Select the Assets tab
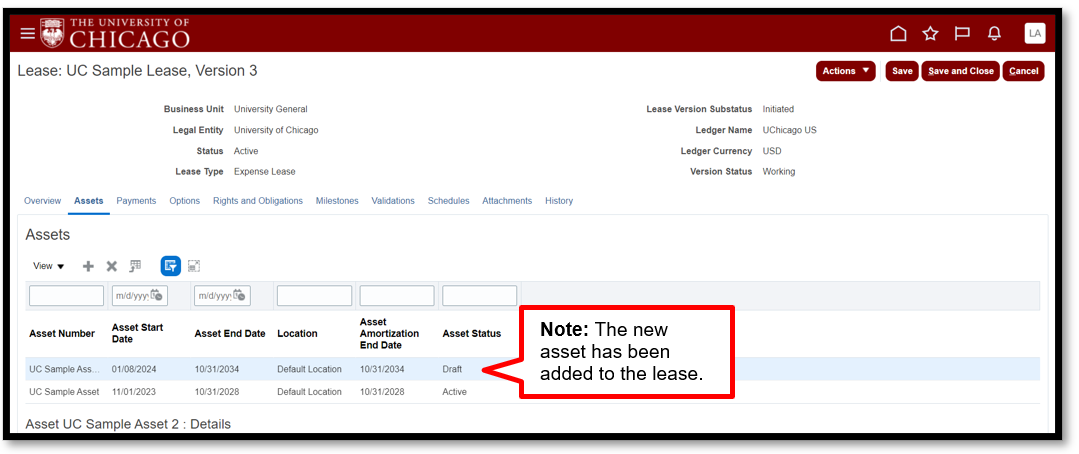The width and height of the screenshot is (1079, 454). coord(89,201)
